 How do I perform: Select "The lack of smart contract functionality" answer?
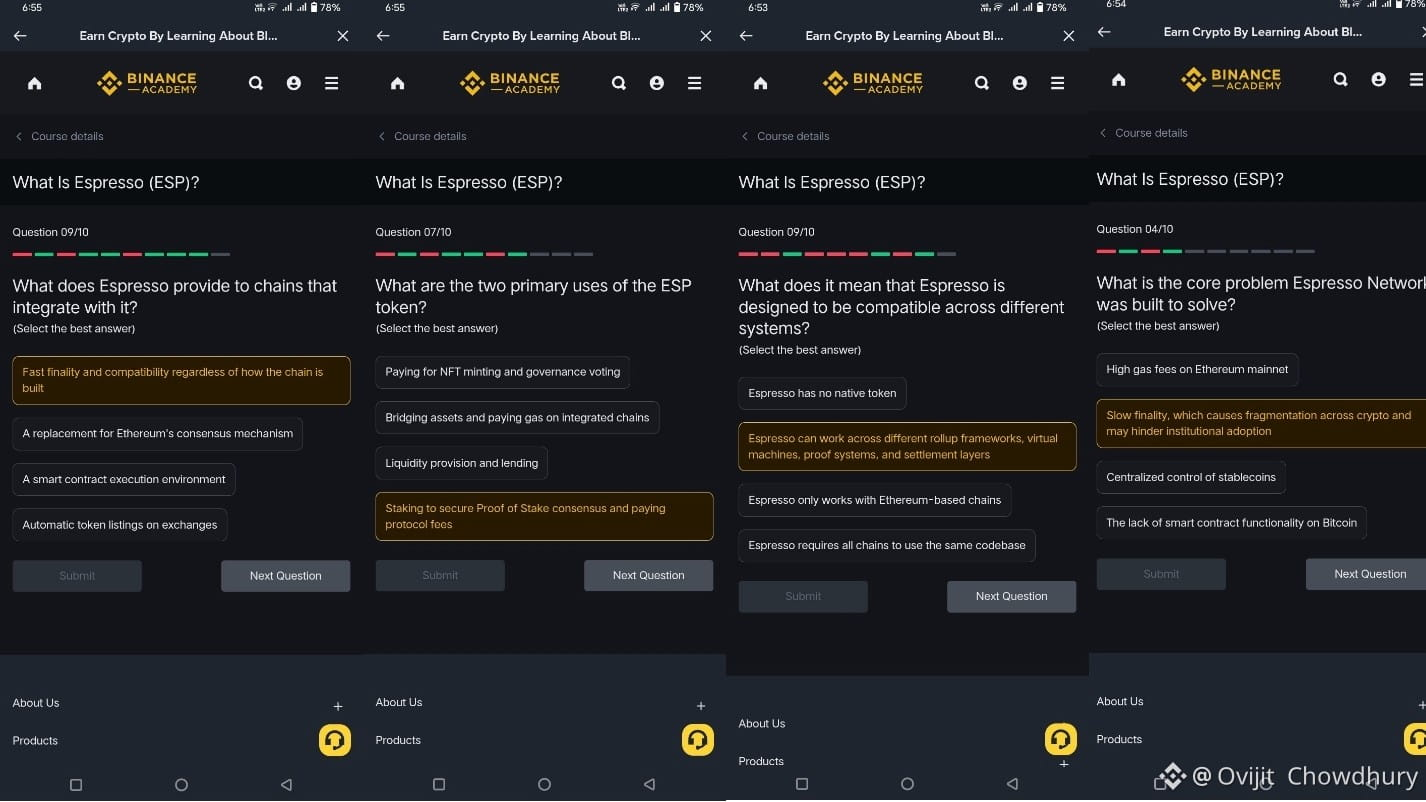click(x=1231, y=523)
